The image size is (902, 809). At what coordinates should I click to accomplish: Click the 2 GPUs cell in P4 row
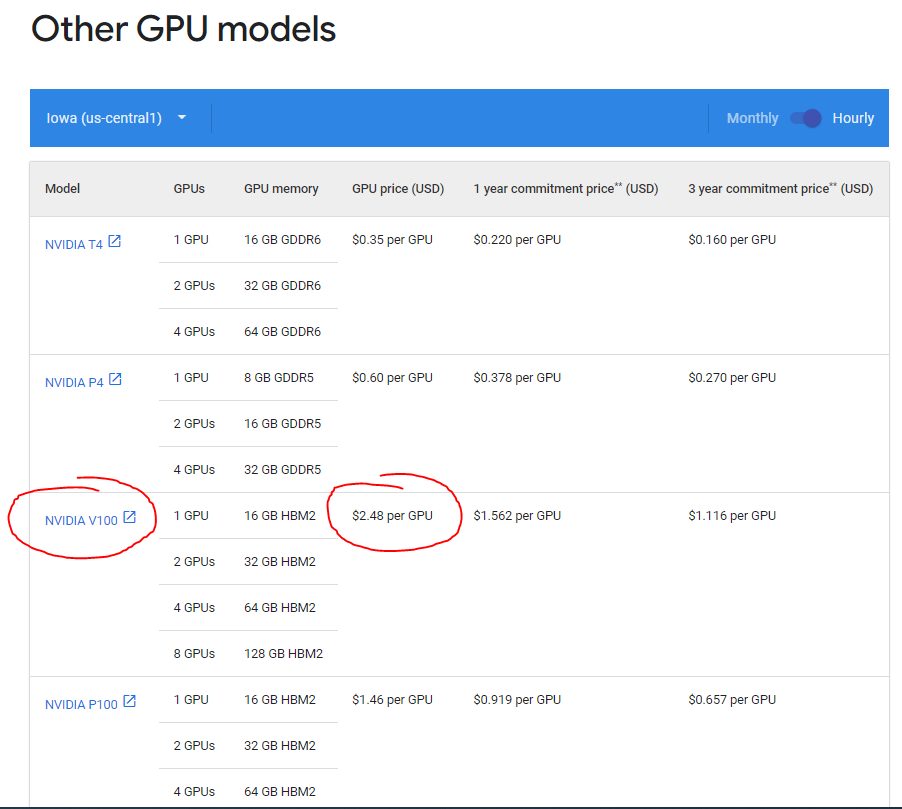pos(194,424)
